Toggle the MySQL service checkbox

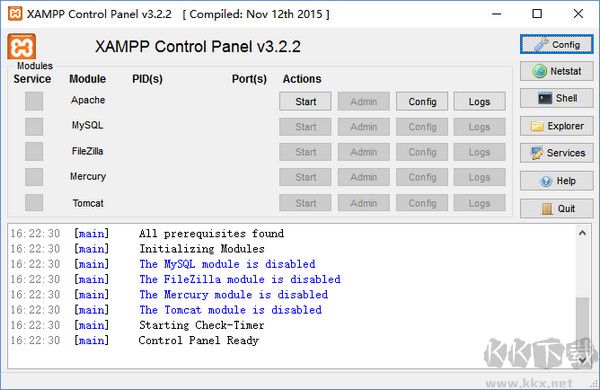coord(34,126)
